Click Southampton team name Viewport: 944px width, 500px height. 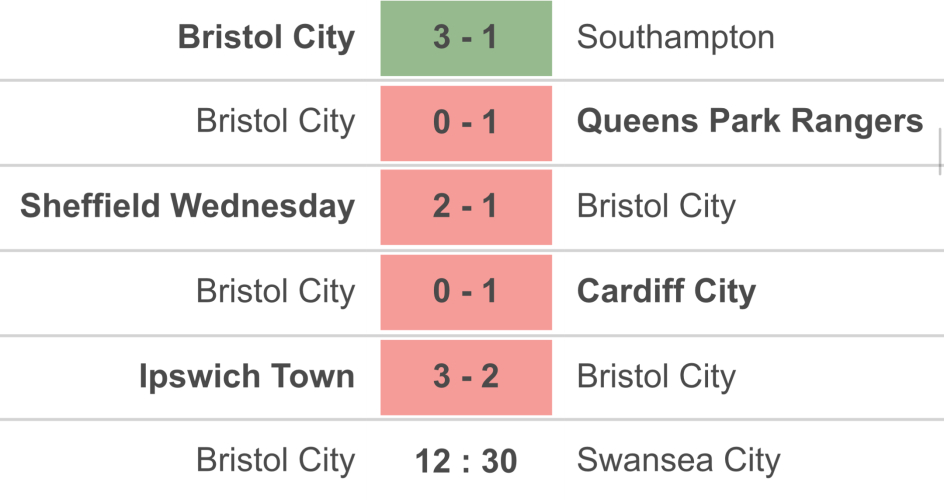(675, 38)
